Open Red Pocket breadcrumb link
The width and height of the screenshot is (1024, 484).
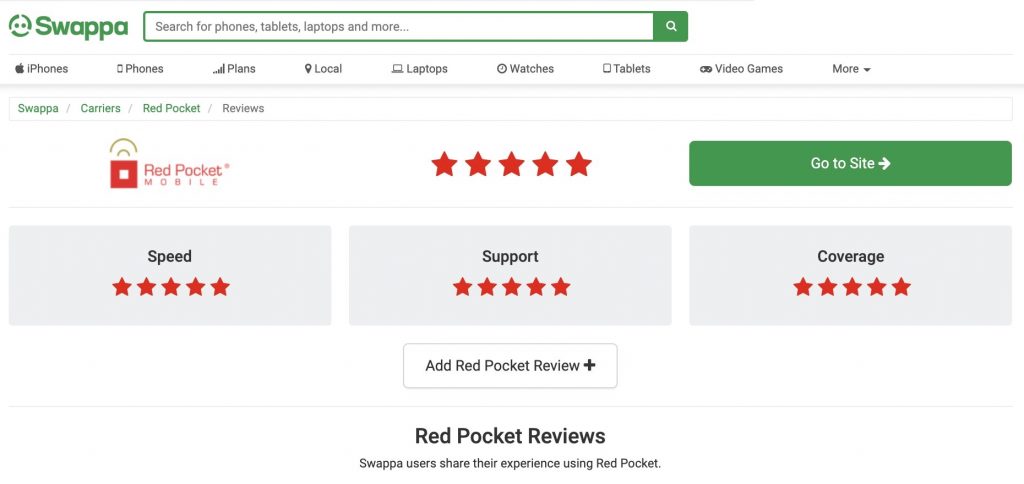coord(172,108)
